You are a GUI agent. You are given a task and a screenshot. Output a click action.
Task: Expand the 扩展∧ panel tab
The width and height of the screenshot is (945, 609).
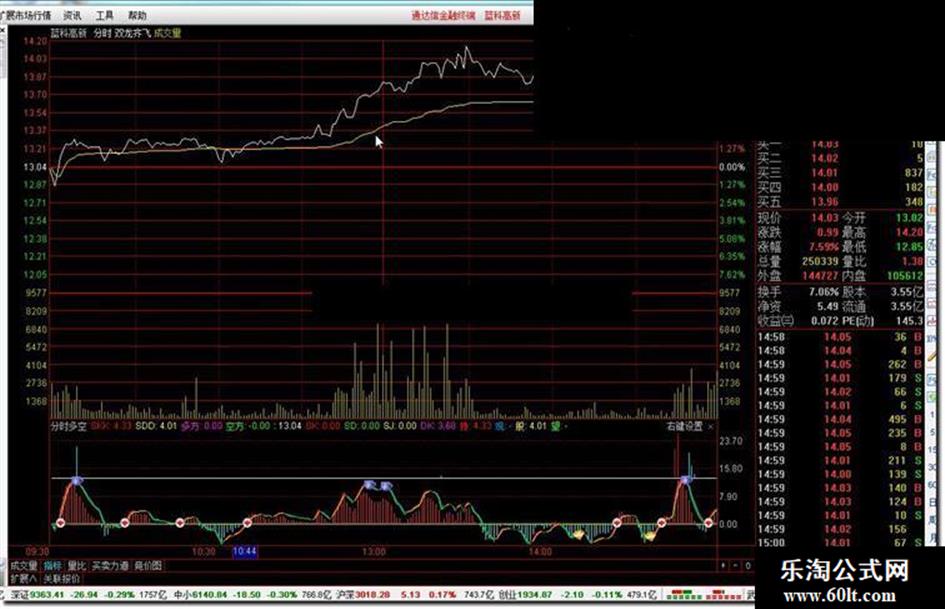[x=24, y=579]
